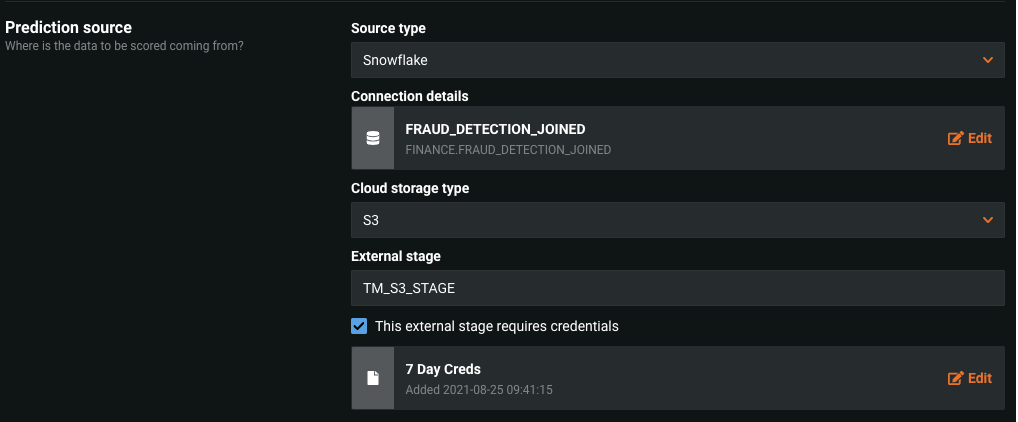The image size is (1018, 422).
Task: Click the Prediction source heading
Action: [x=68, y=28]
